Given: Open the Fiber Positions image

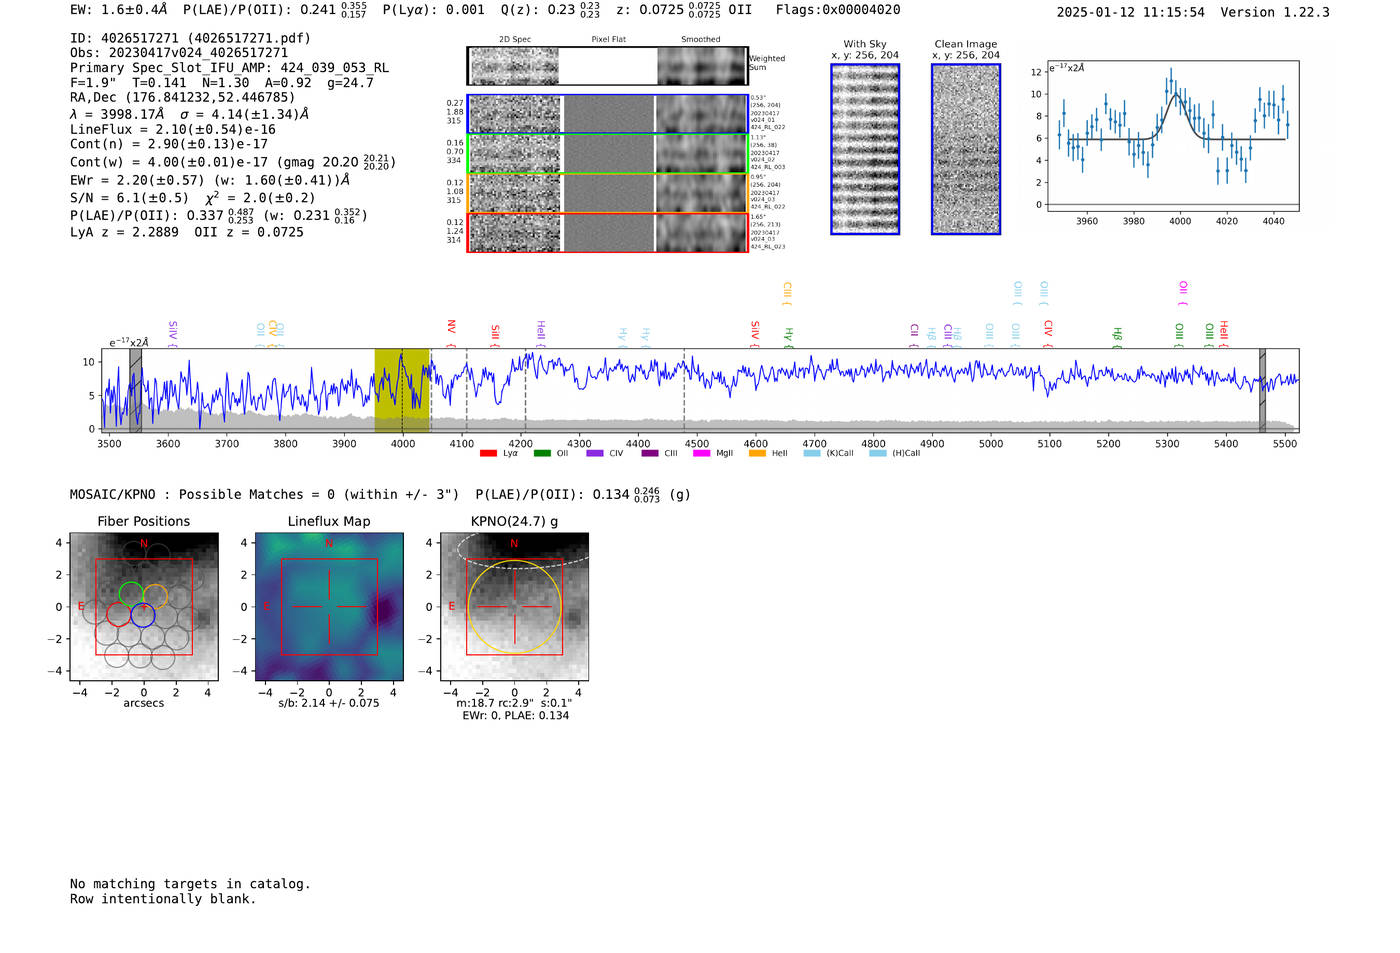Looking at the screenshot, I should [144, 606].
